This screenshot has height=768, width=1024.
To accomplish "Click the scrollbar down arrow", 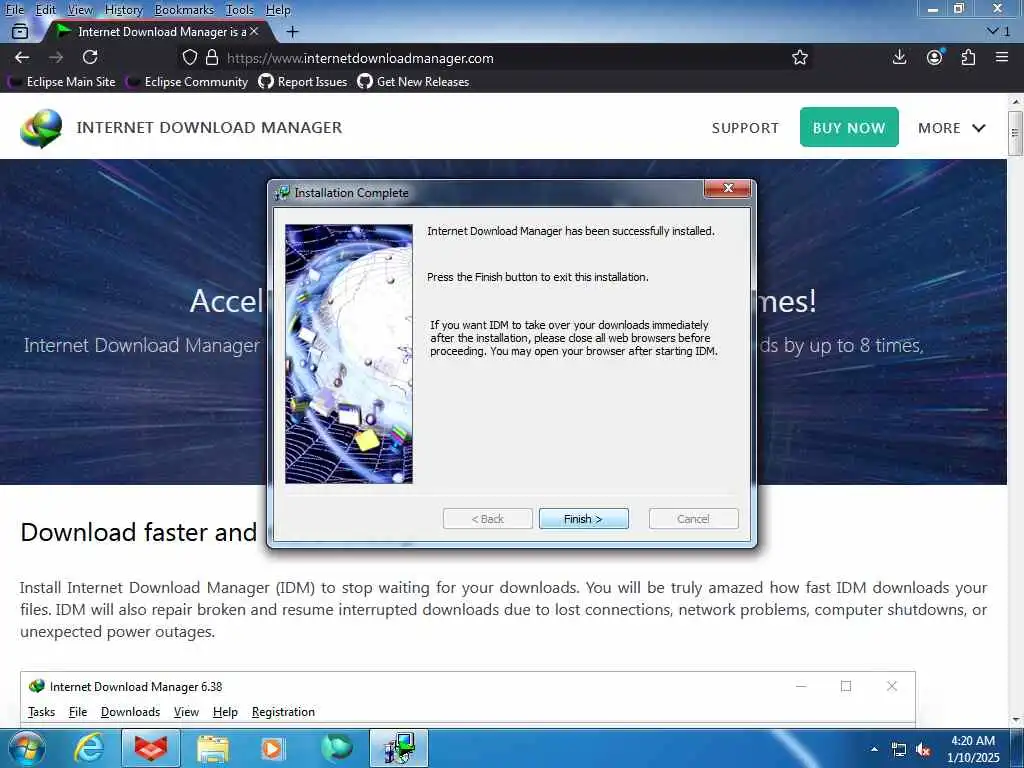I will [1015, 720].
